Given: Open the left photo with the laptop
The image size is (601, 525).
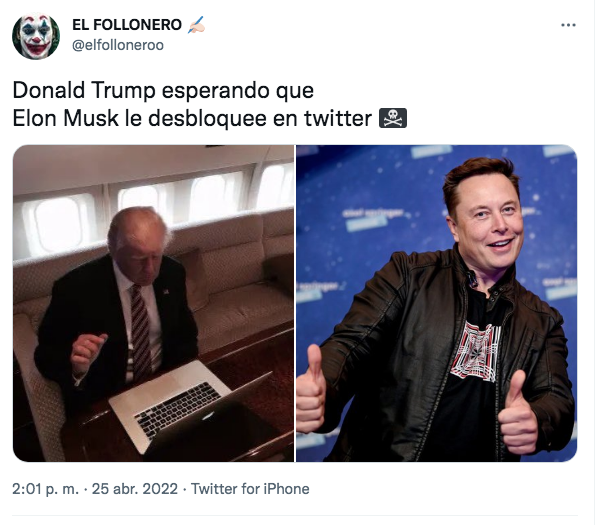Looking at the screenshot, I should [153, 303].
